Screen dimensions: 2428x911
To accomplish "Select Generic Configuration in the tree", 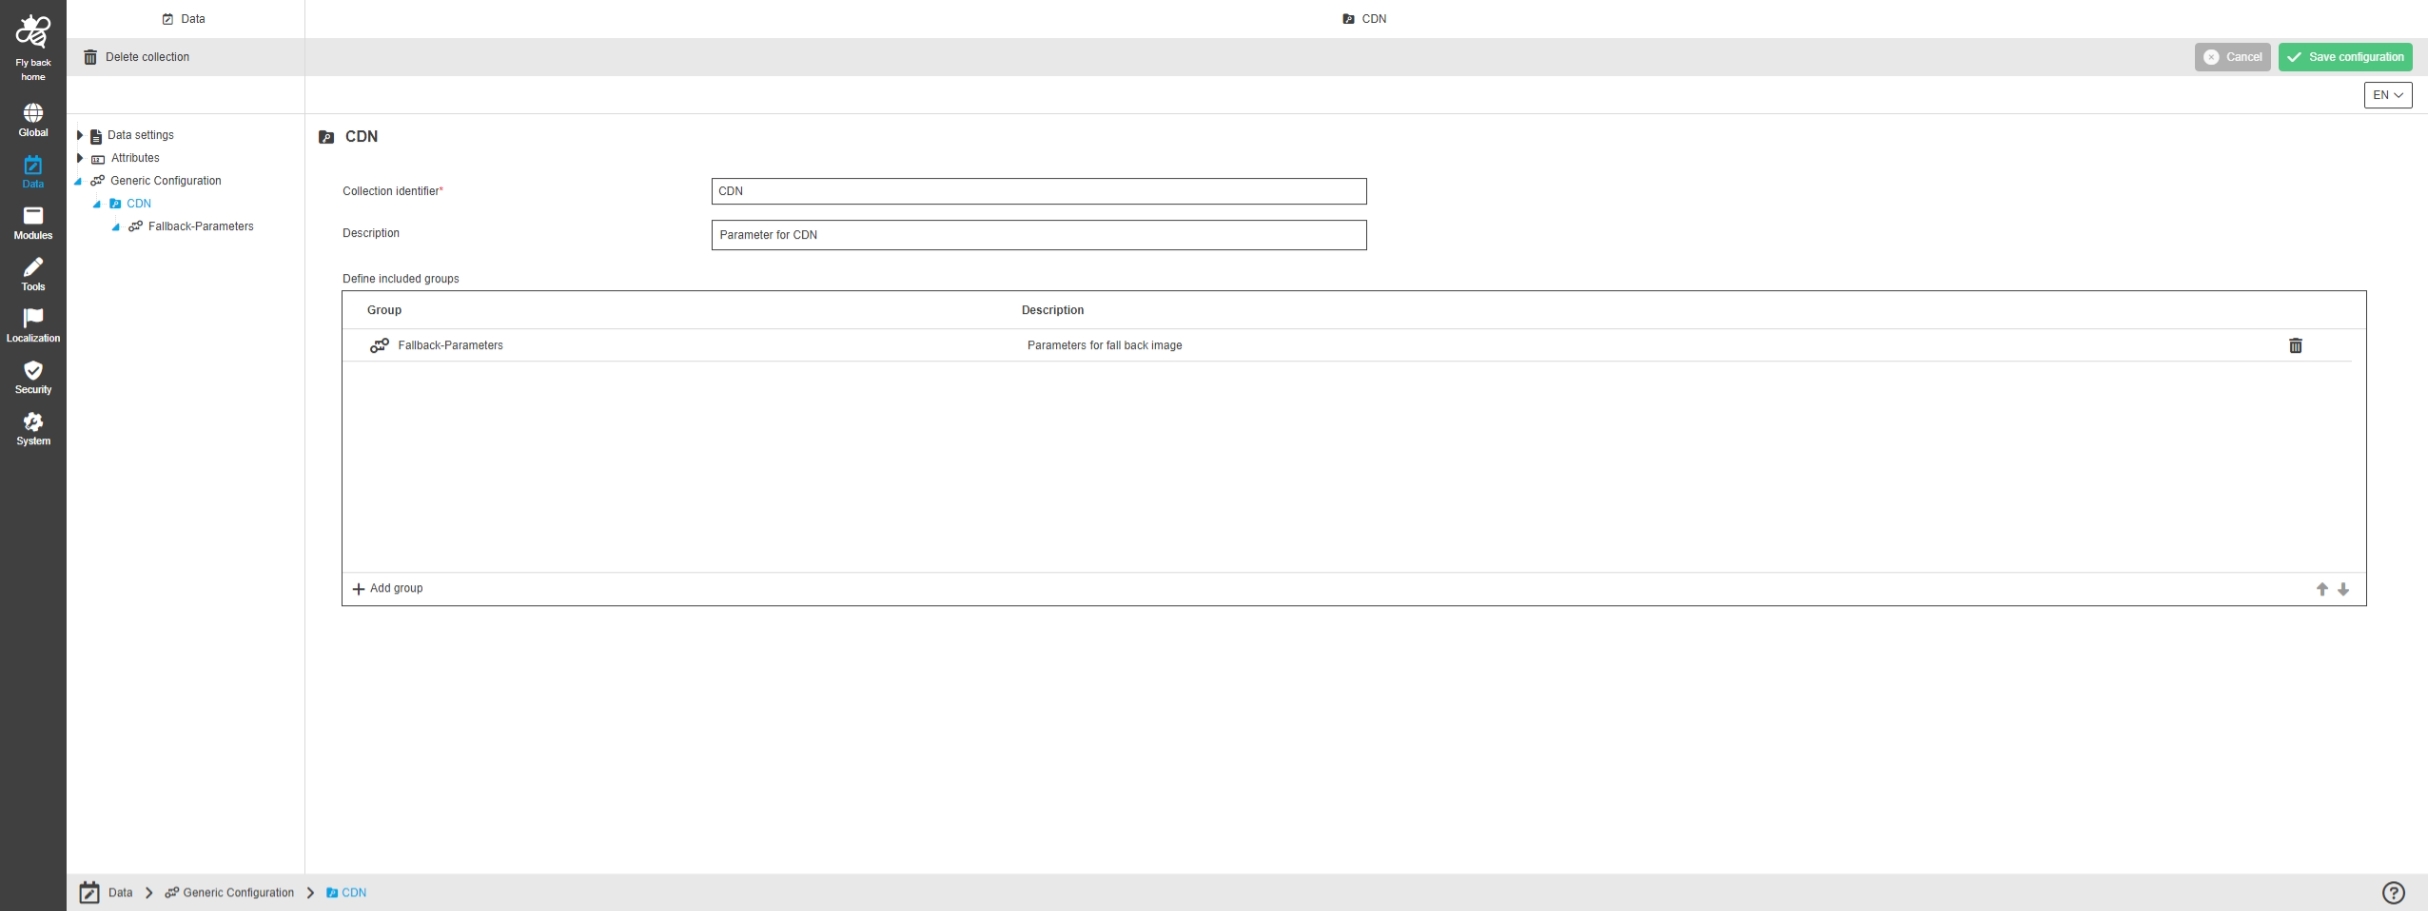I will pyautogui.click(x=166, y=181).
